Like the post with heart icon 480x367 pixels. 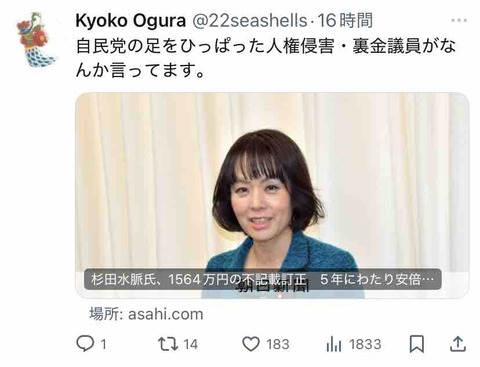tap(251, 344)
